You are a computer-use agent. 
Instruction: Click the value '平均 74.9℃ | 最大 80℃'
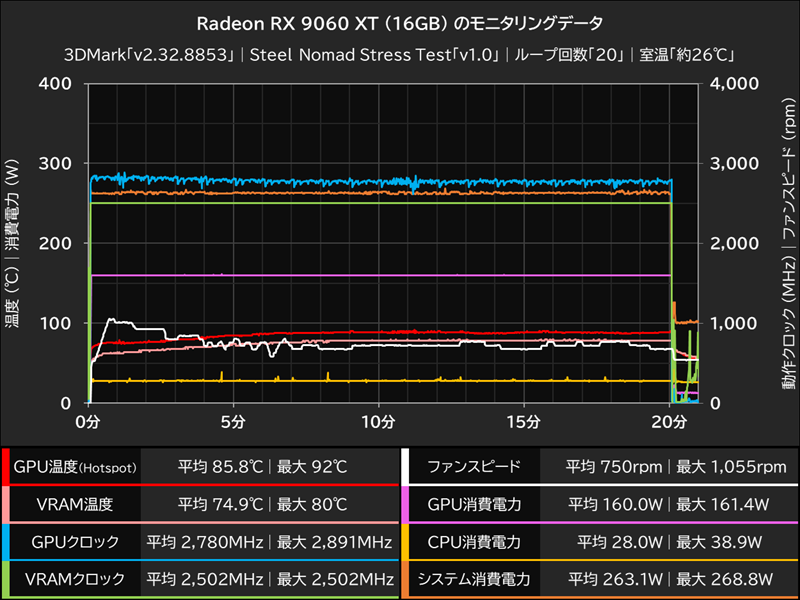tap(263, 505)
